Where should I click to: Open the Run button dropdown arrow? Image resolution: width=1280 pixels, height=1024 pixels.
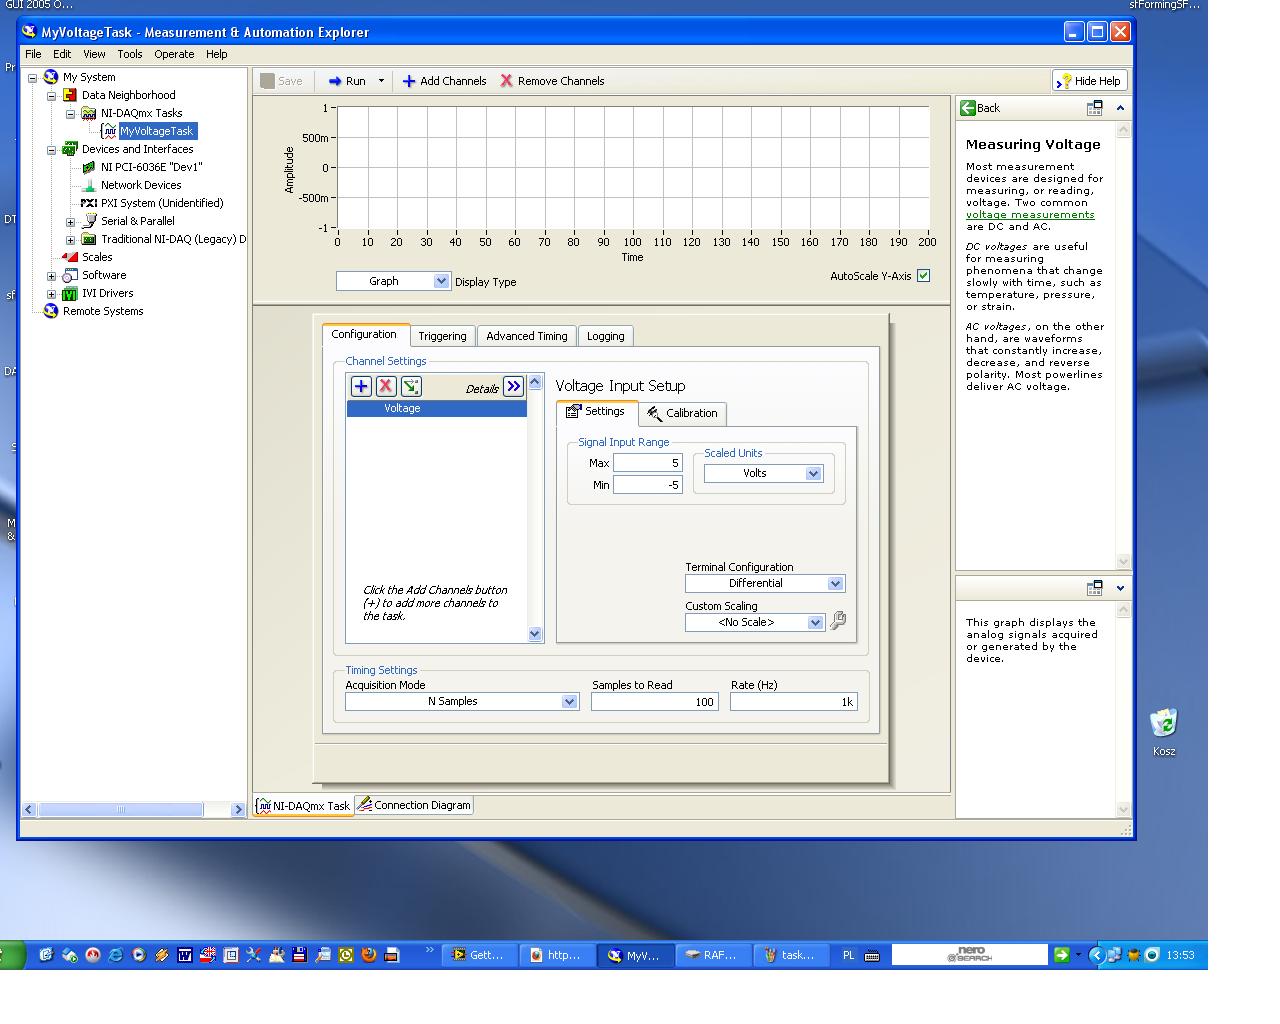[x=381, y=81]
